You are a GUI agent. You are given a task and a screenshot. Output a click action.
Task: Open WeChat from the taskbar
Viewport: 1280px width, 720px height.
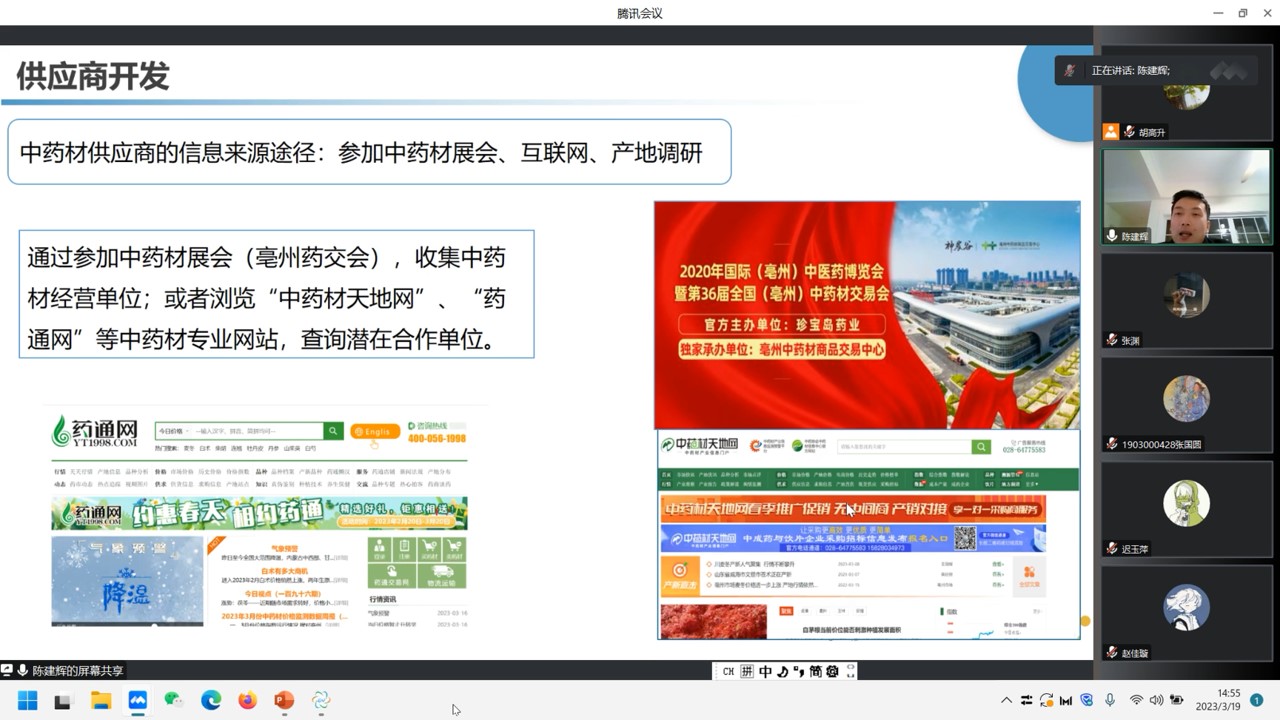coord(174,700)
